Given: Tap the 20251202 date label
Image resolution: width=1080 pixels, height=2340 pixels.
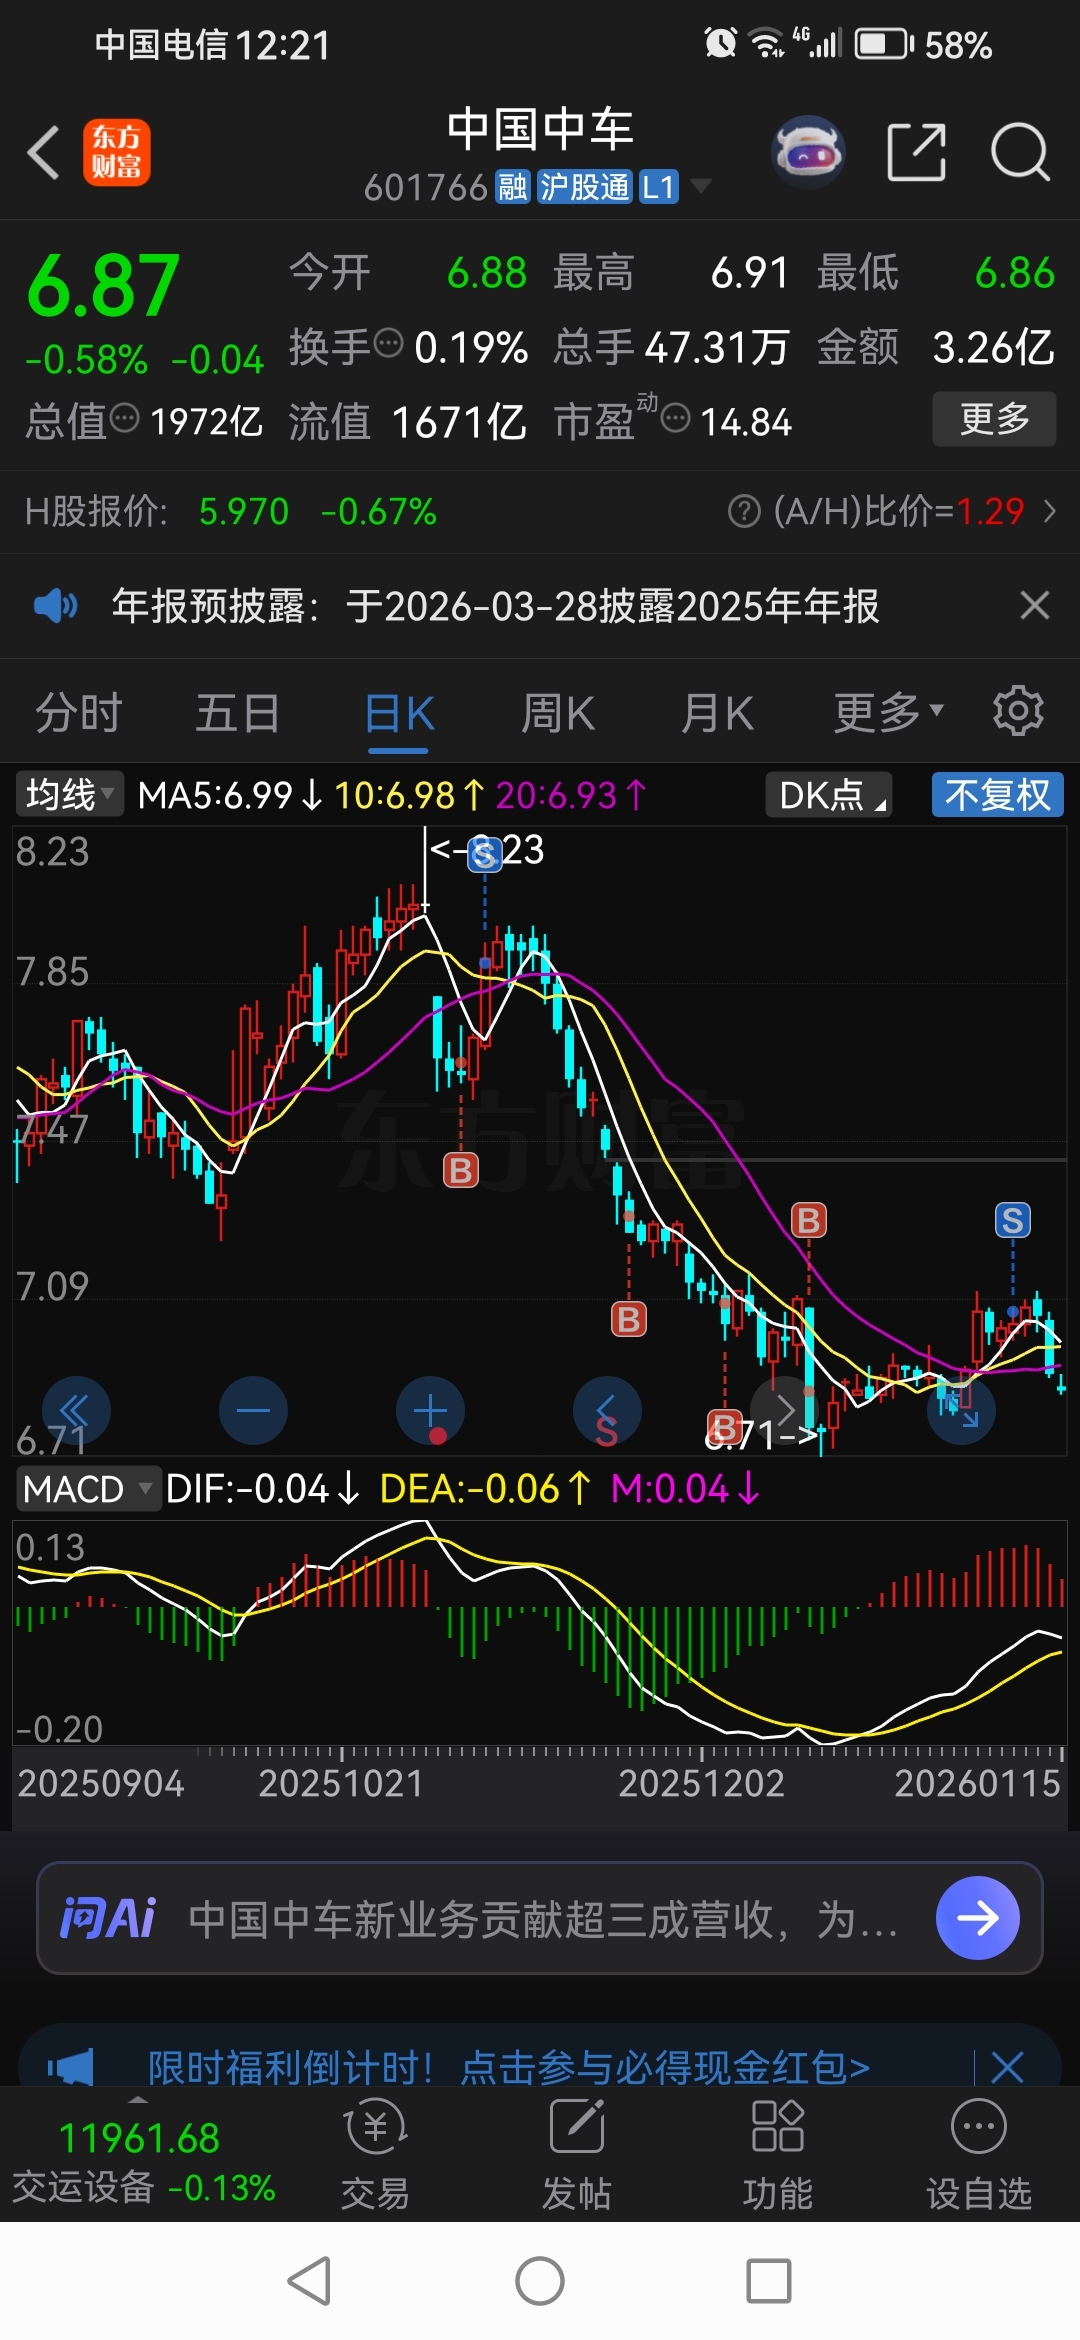Looking at the screenshot, I should [701, 1783].
